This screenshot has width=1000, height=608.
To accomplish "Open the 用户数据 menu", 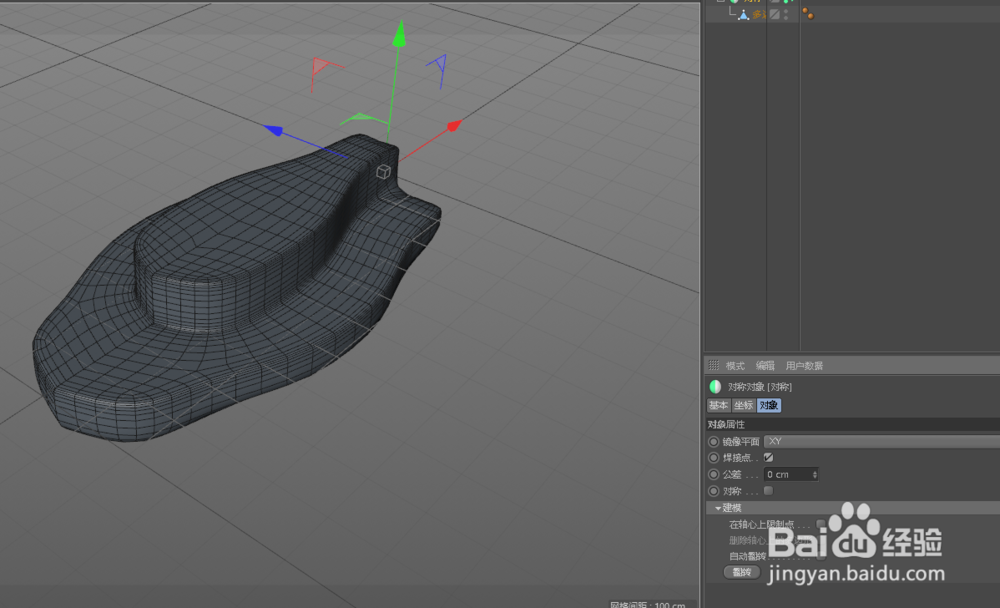I will (x=804, y=366).
